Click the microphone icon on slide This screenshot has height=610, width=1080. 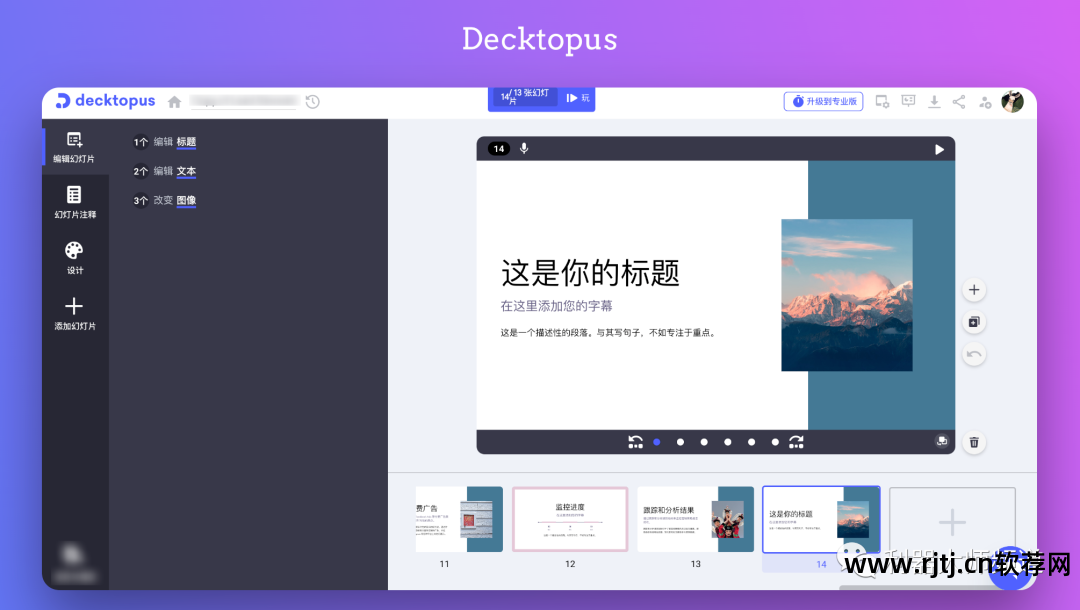[x=524, y=149]
